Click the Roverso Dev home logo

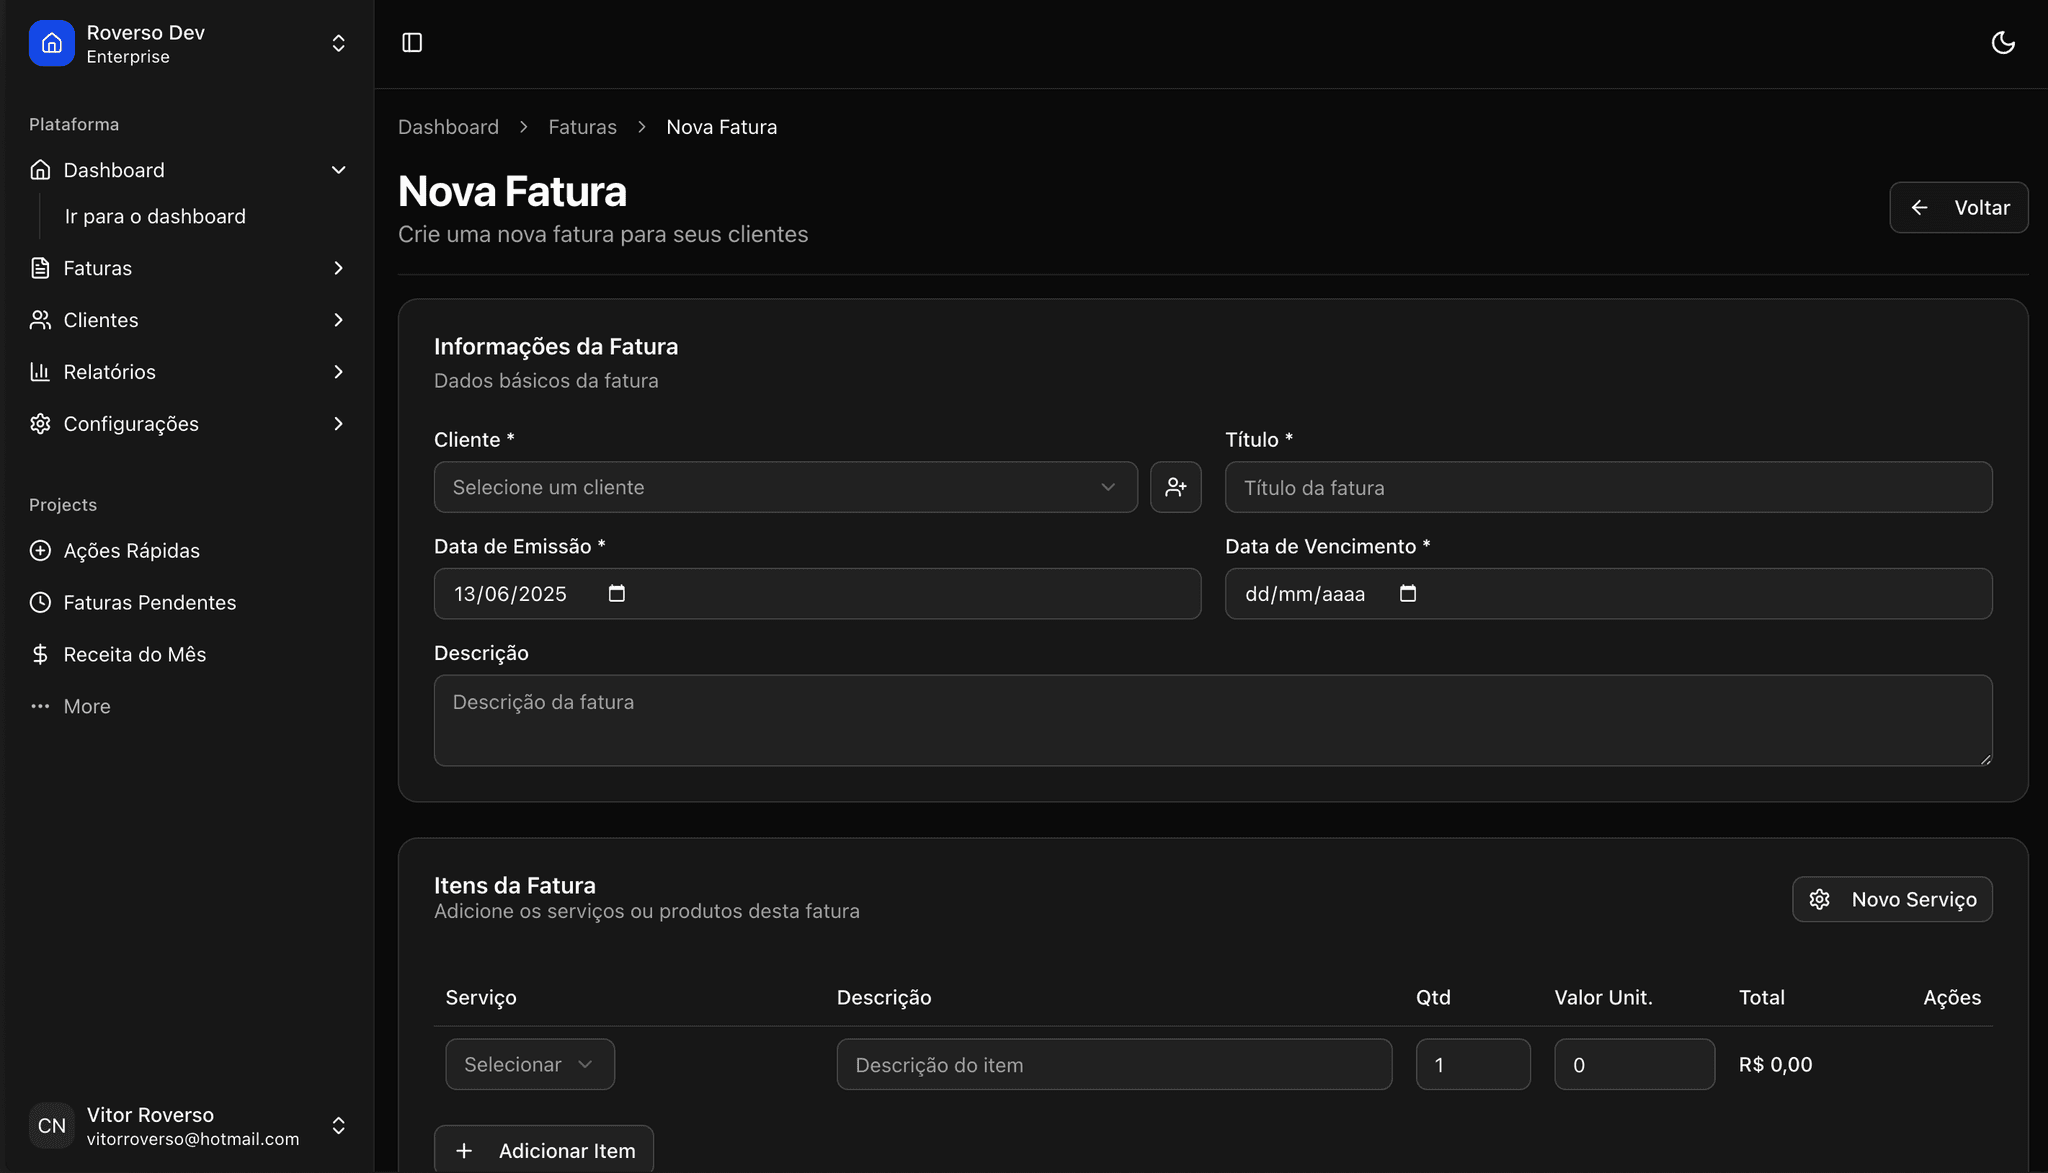point(52,43)
